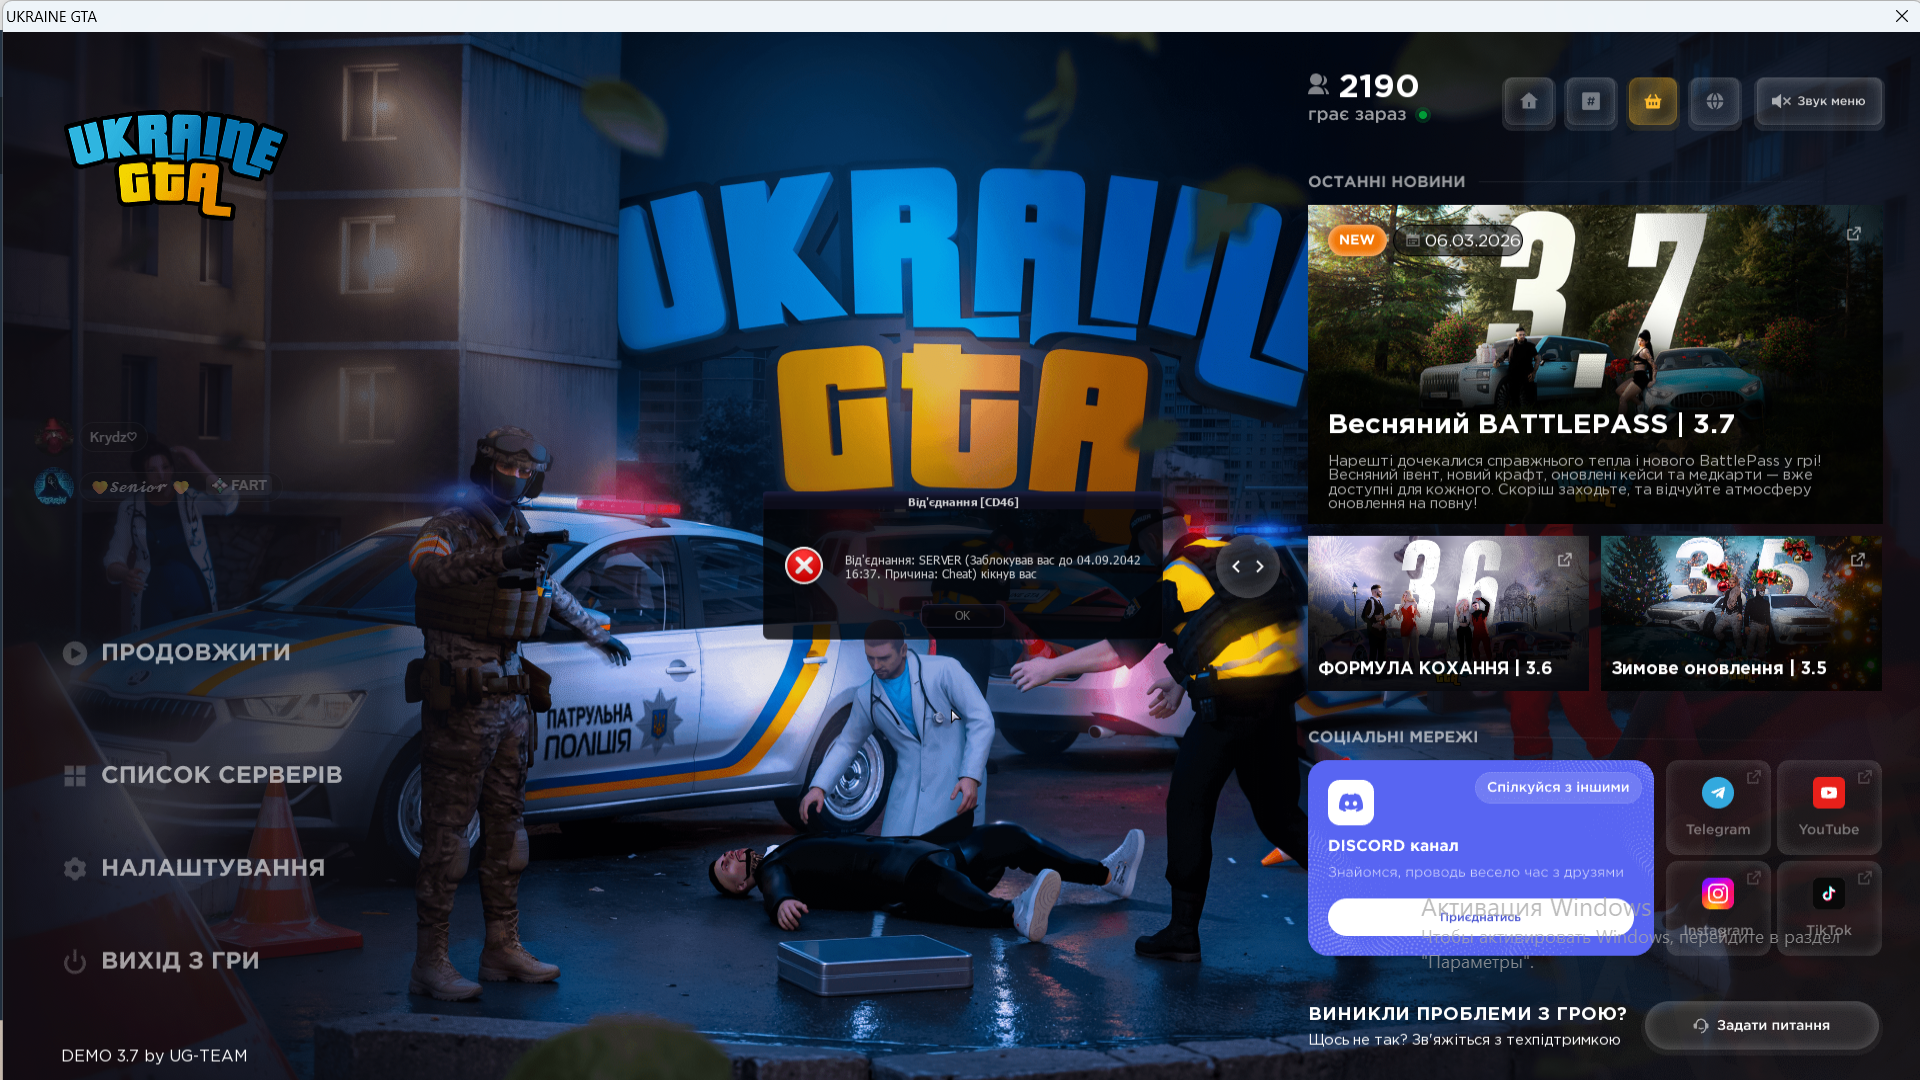
Task: Click external link icon on Зимове оновлення card
Action: click(1858, 560)
